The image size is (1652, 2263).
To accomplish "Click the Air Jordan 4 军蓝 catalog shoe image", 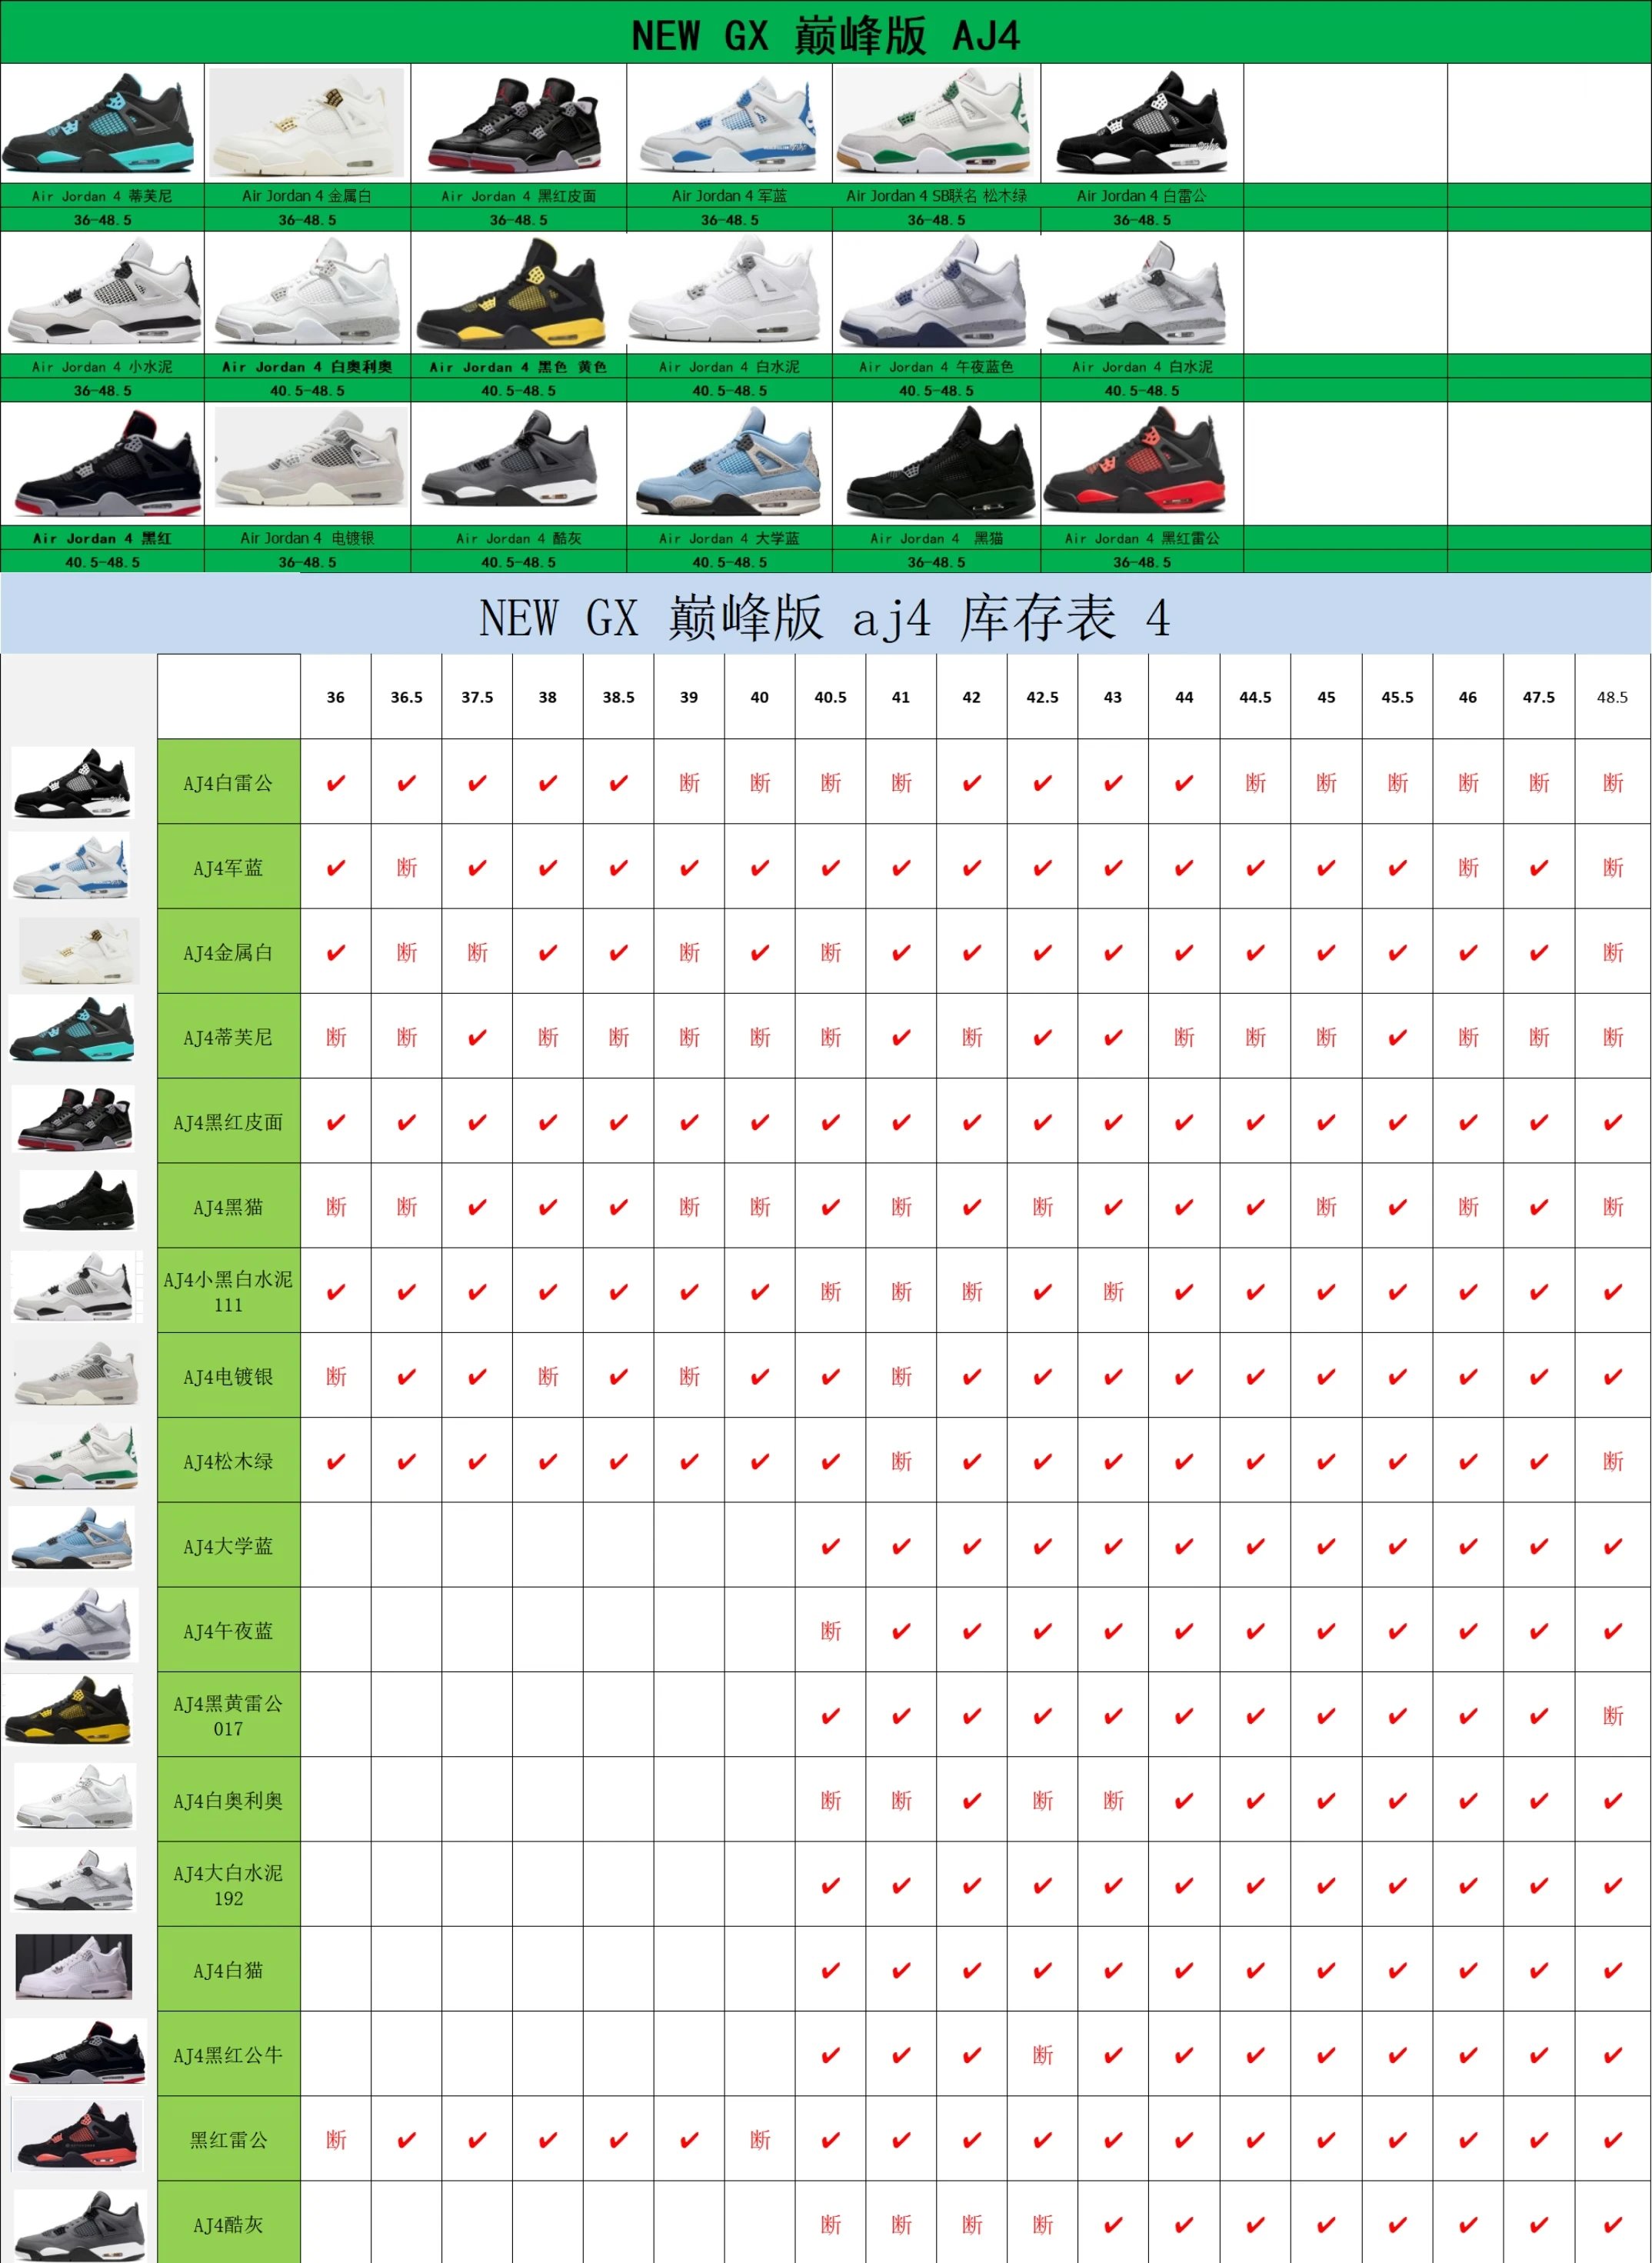I will tap(728, 124).
